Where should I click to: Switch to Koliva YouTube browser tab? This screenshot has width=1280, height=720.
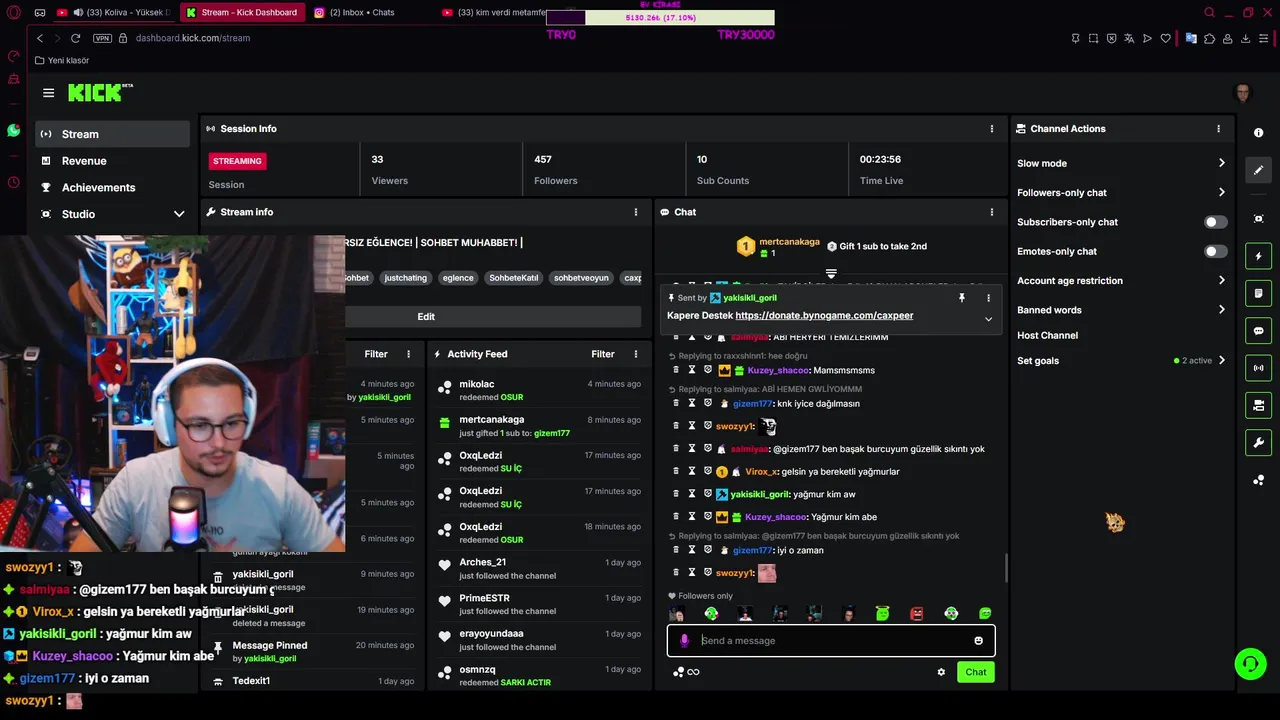click(x=114, y=12)
